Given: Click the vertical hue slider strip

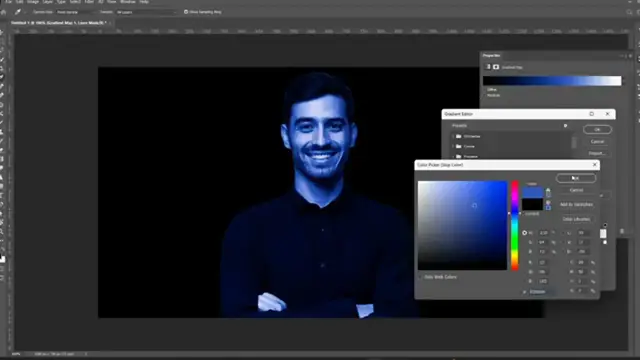Looking at the screenshot, I should coord(515,225).
